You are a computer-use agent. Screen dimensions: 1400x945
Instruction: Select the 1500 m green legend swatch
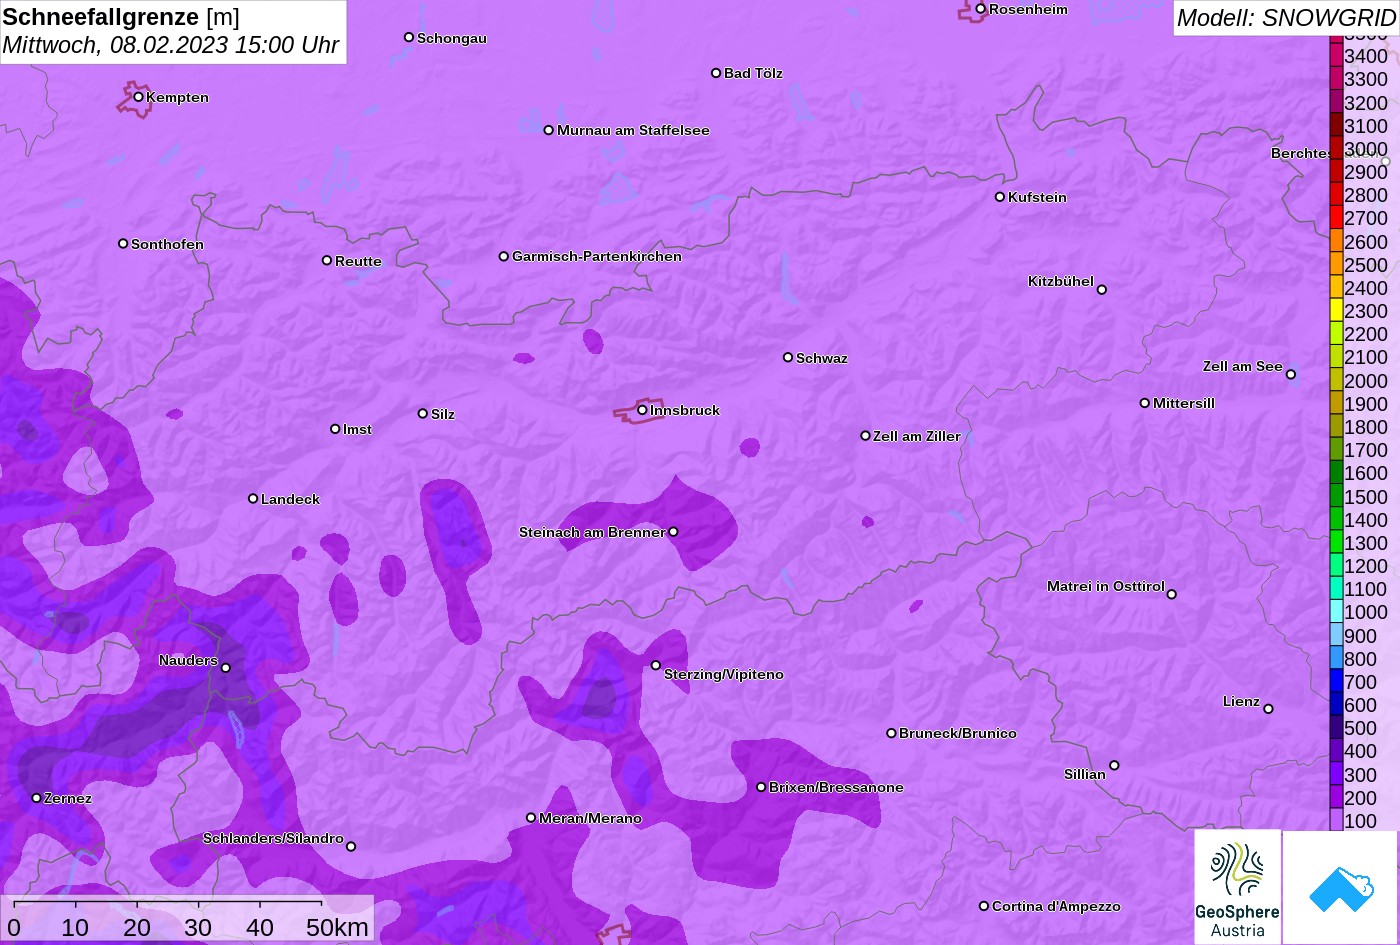click(1336, 497)
